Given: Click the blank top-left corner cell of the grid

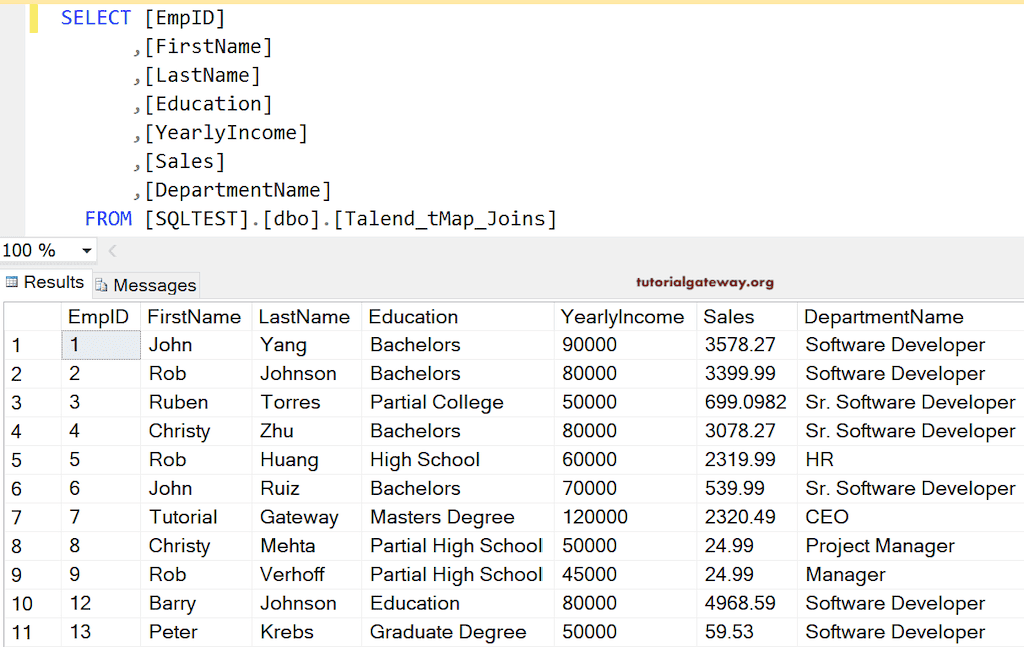Looking at the screenshot, I should (x=31, y=317).
